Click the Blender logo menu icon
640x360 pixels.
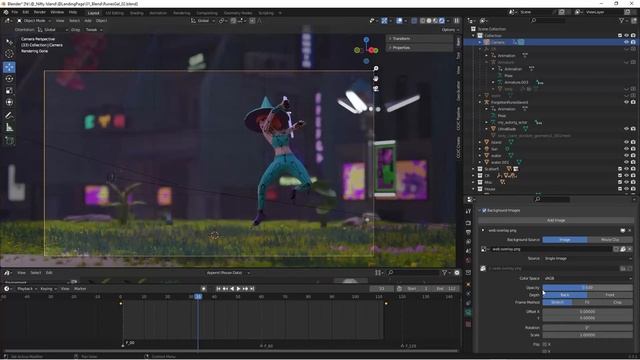[6, 13]
